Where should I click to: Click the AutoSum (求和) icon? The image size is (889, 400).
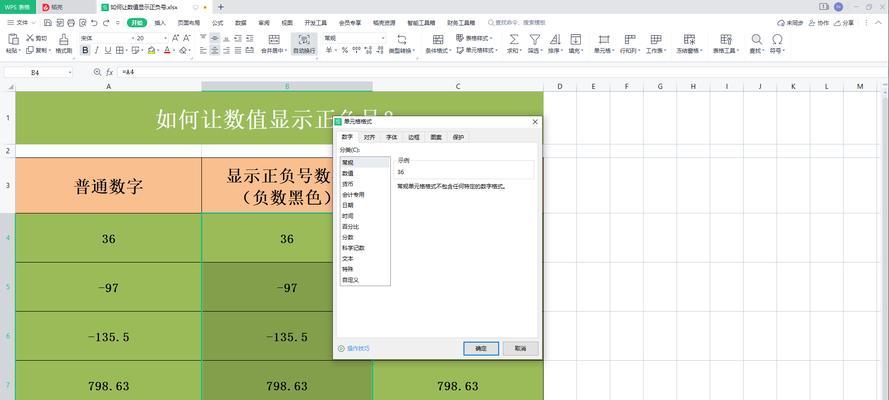click(513, 40)
